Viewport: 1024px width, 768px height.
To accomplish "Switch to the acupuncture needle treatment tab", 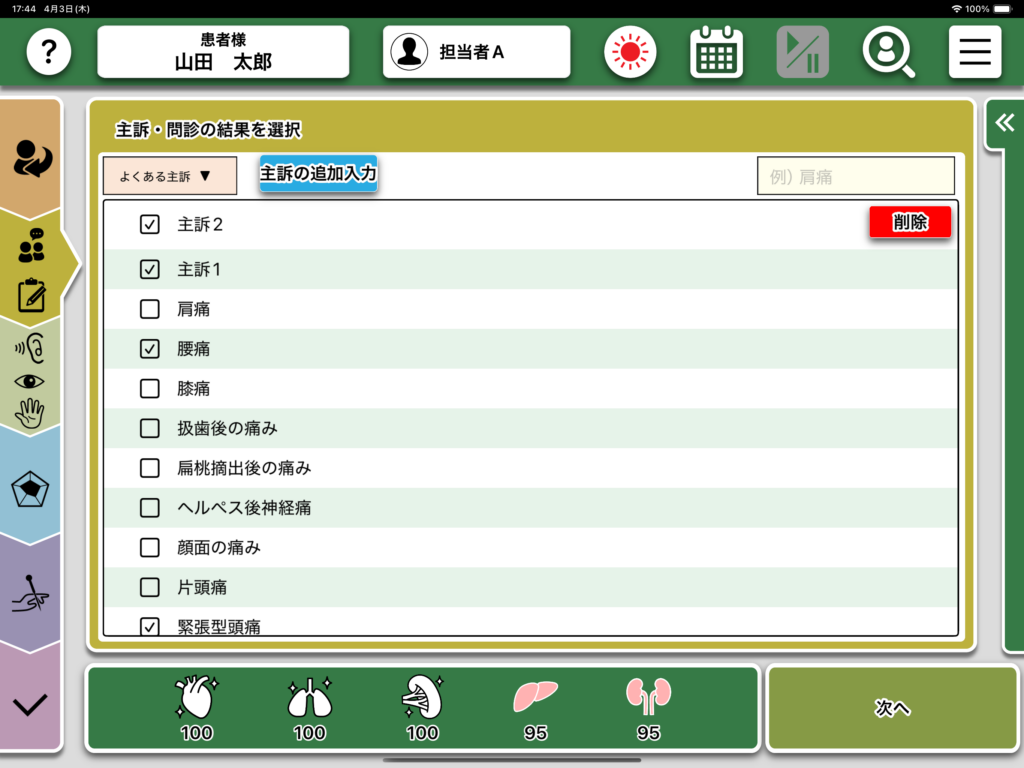I will pos(31,595).
